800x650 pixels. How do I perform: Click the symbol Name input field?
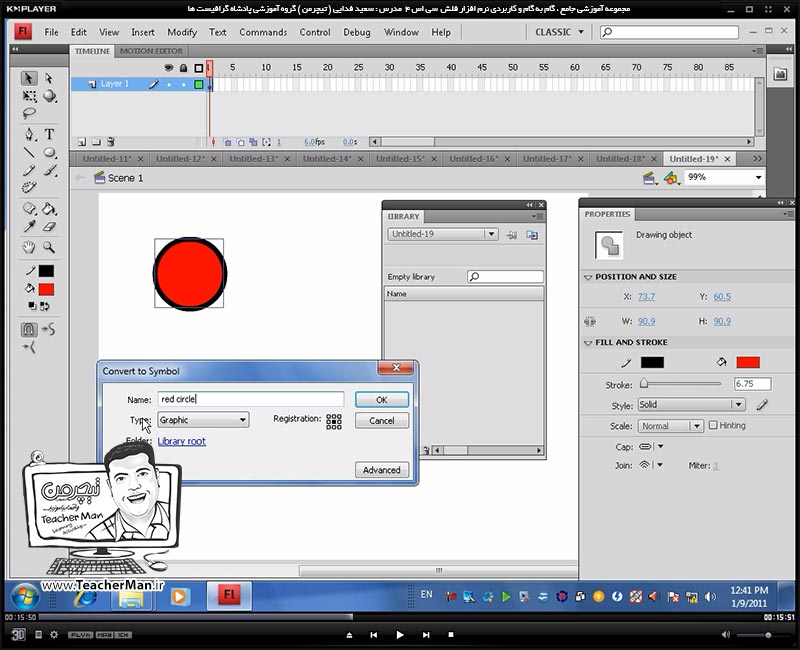tap(251, 399)
